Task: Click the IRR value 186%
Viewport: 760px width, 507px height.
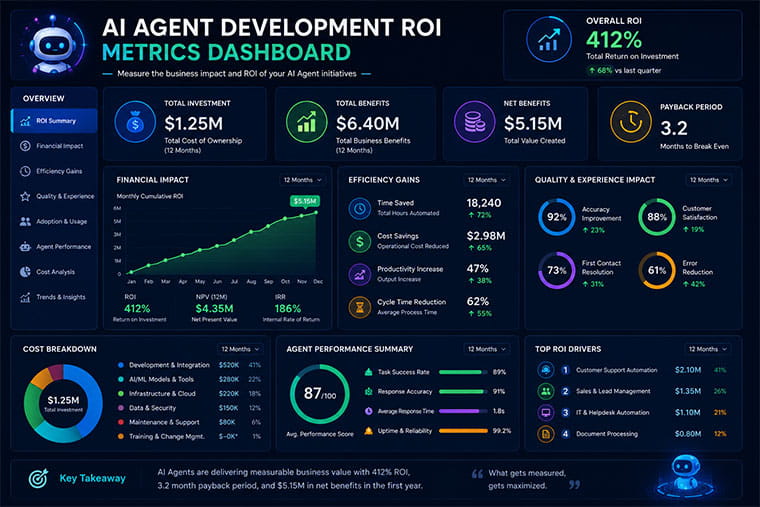Action: [x=288, y=308]
